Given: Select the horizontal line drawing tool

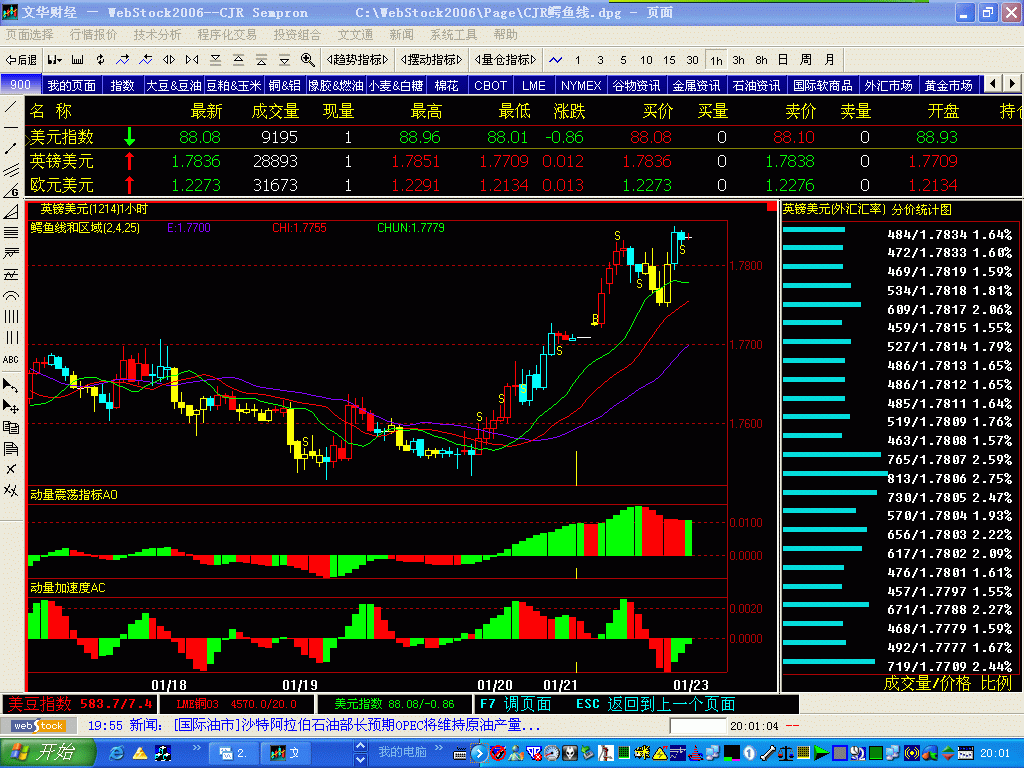Looking at the screenshot, I should pyautogui.click(x=11, y=127).
